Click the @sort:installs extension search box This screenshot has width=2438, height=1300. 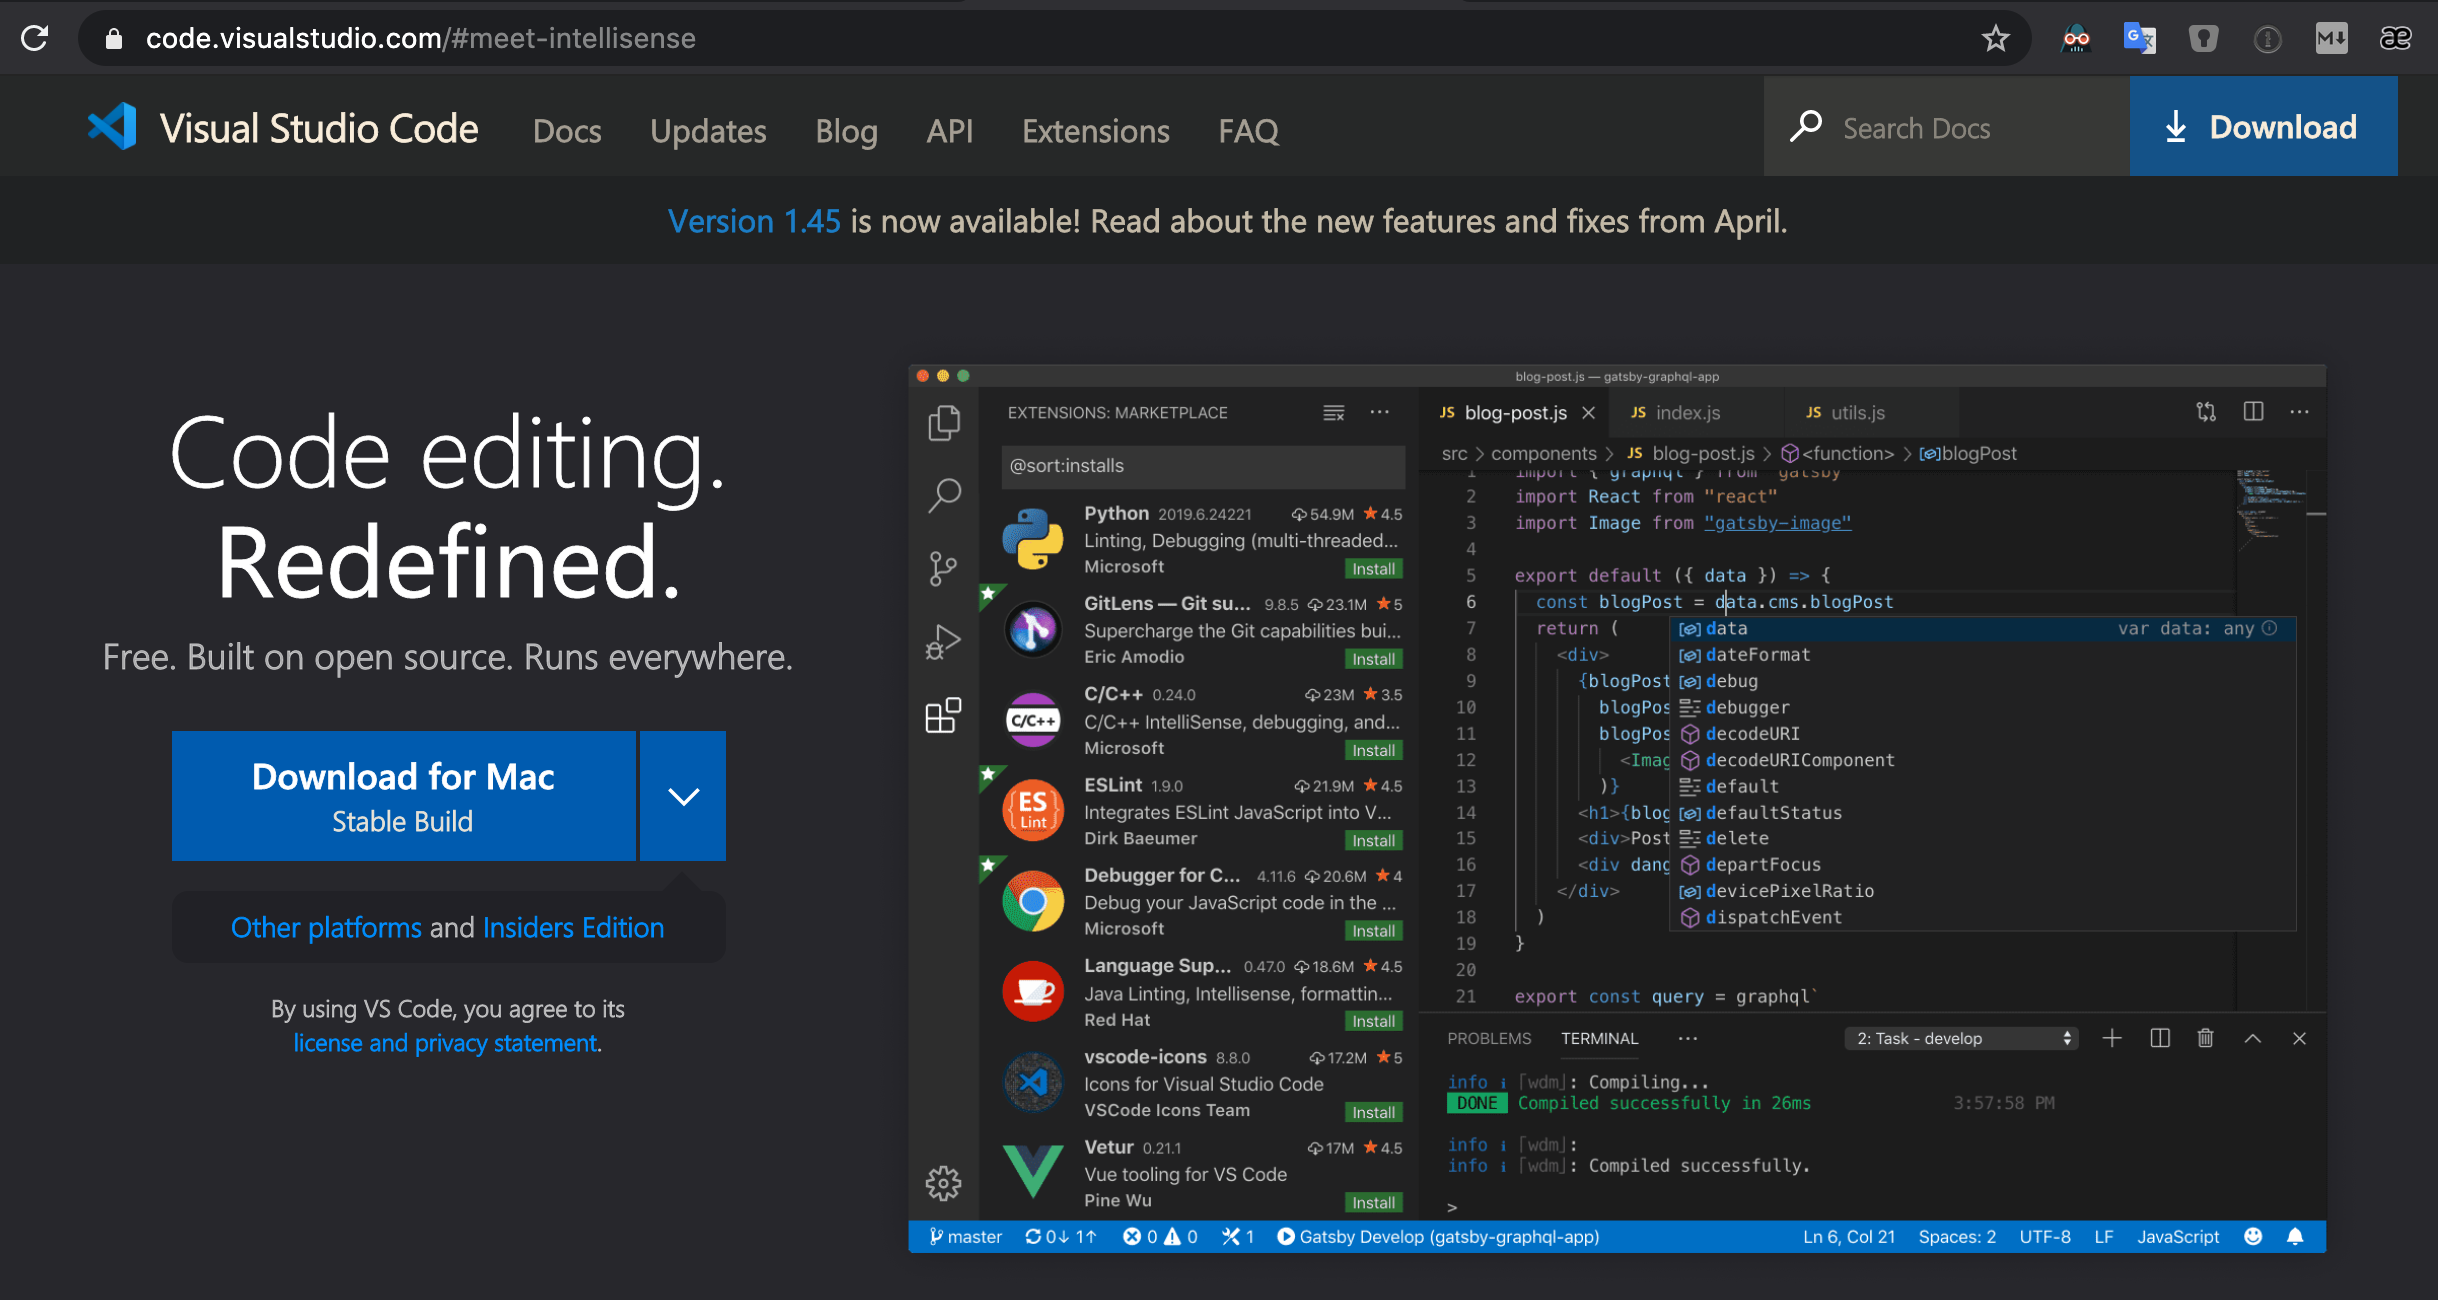pyautogui.click(x=1203, y=466)
